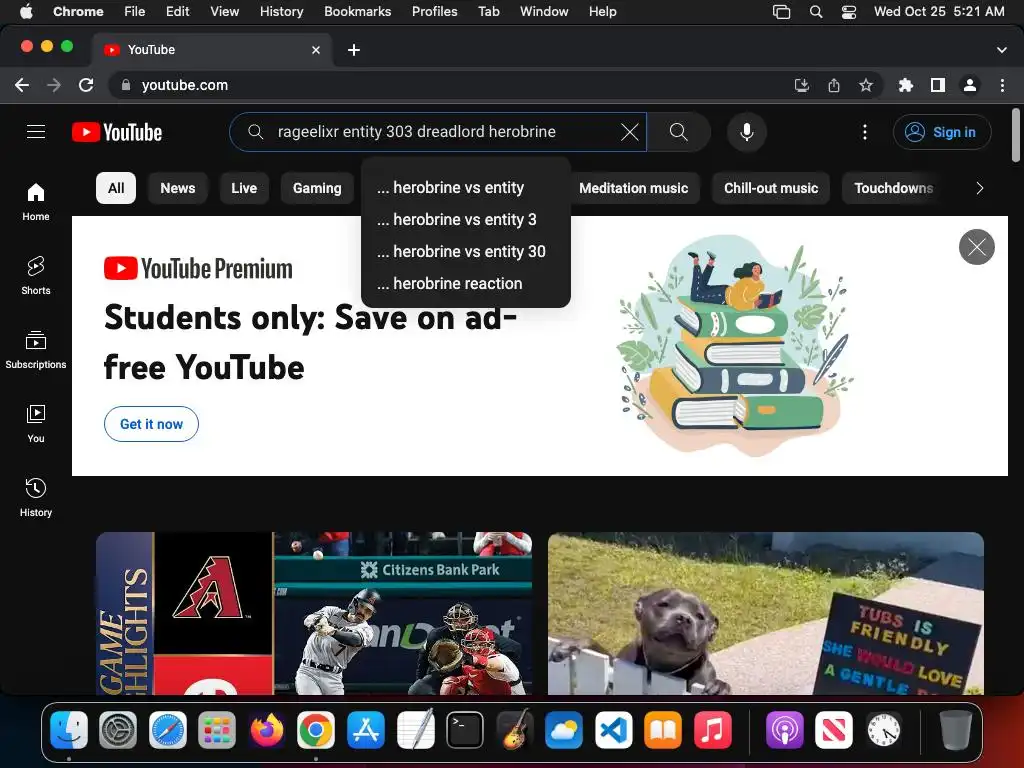This screenshot has width=1024, height=768.
Task: Close the YouTube tab
Action: (x=316, y=50)
